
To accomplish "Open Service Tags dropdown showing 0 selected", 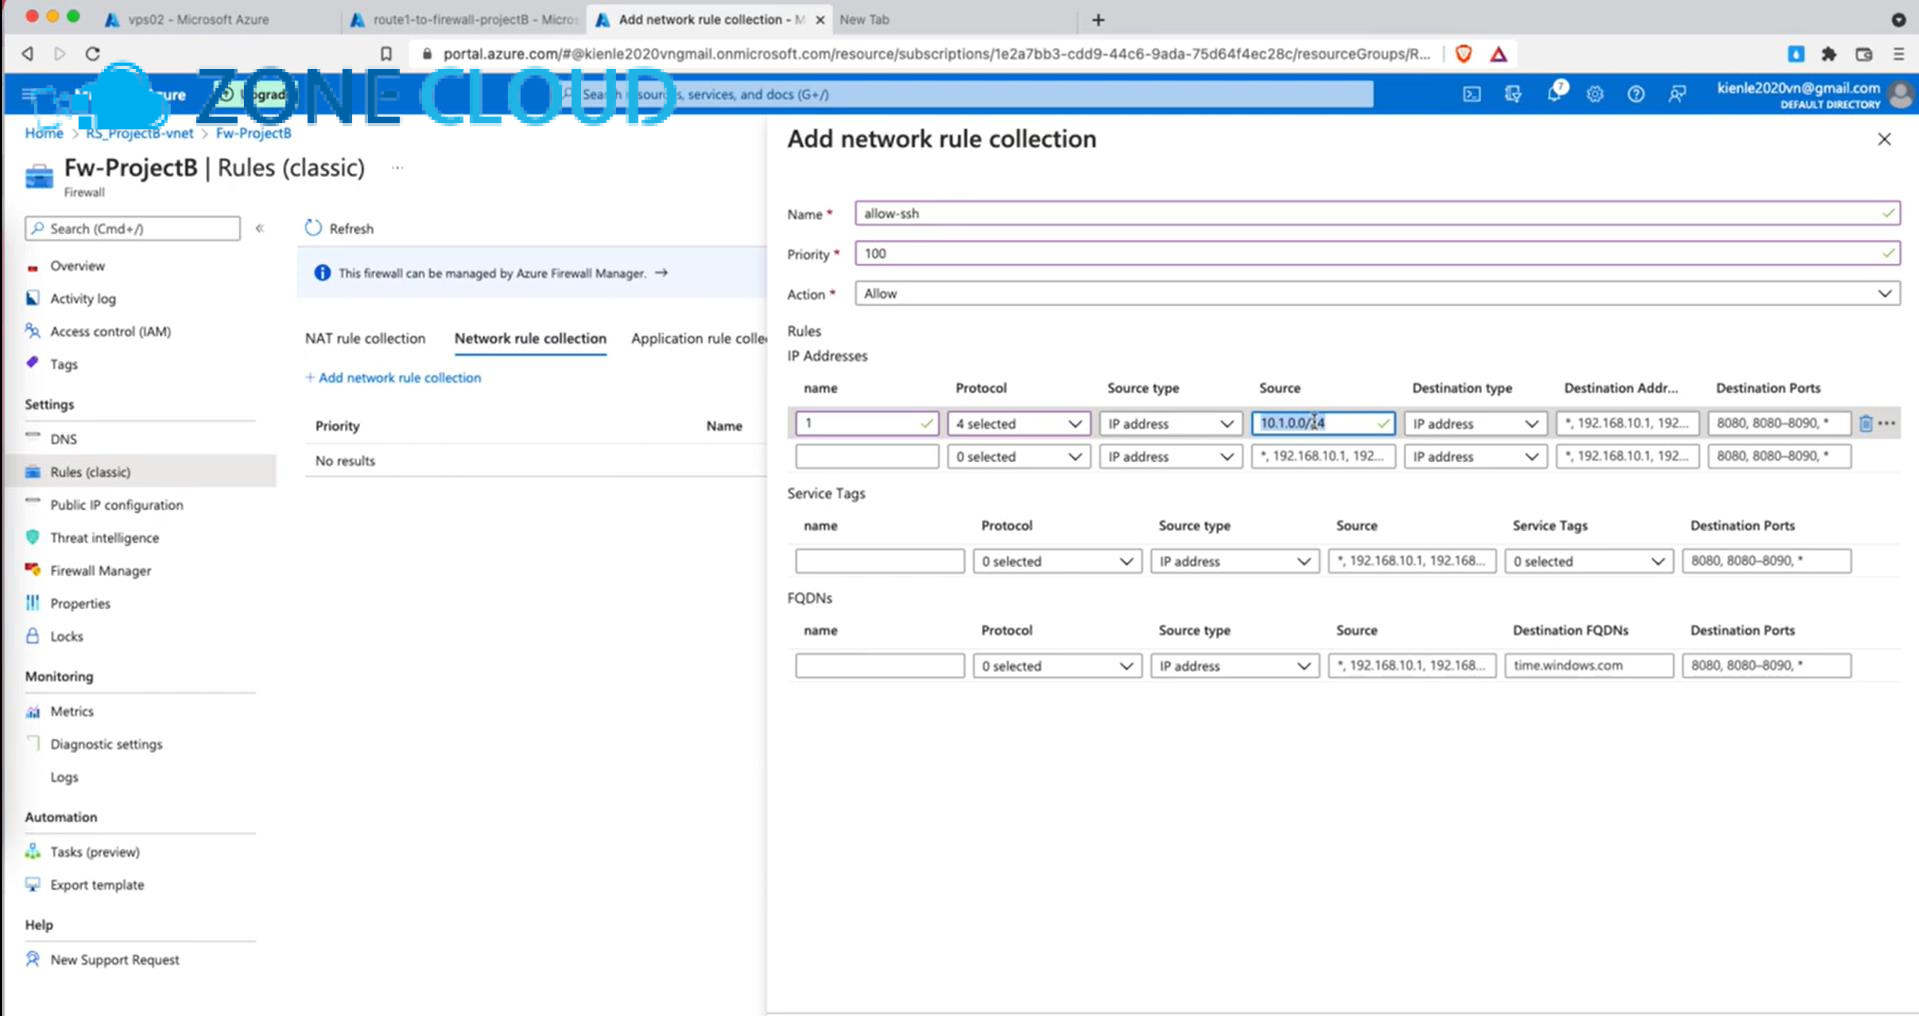I will tap(1588, 562).
